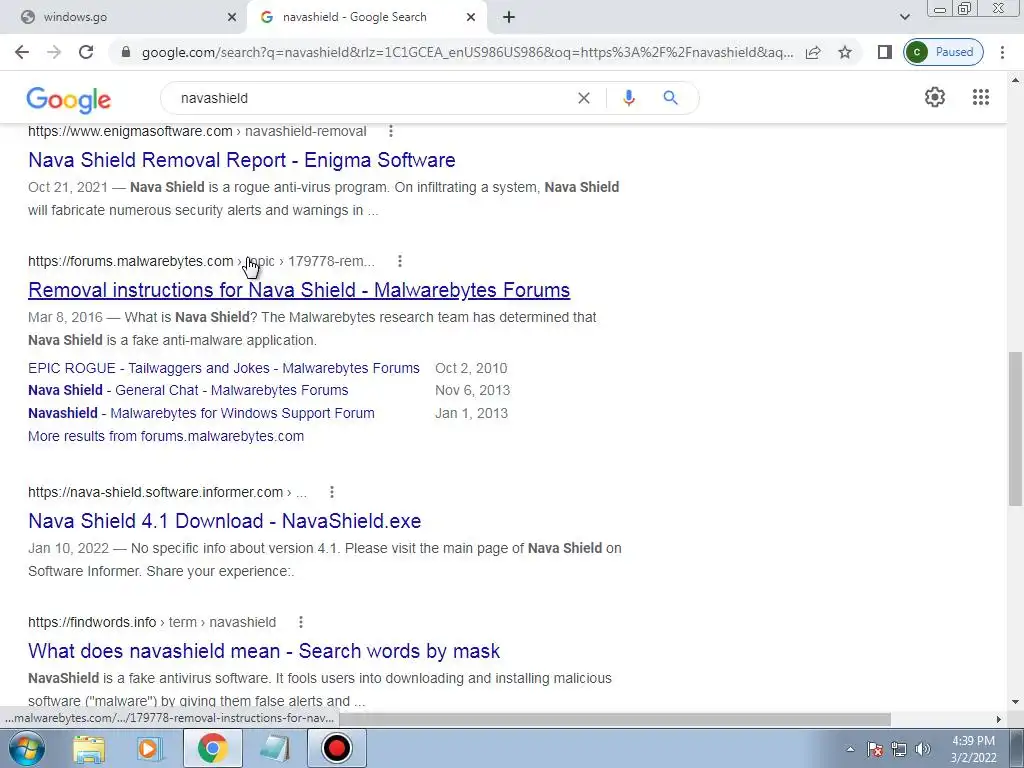Open Windows Explorer from taskbar

coord(89,748)
